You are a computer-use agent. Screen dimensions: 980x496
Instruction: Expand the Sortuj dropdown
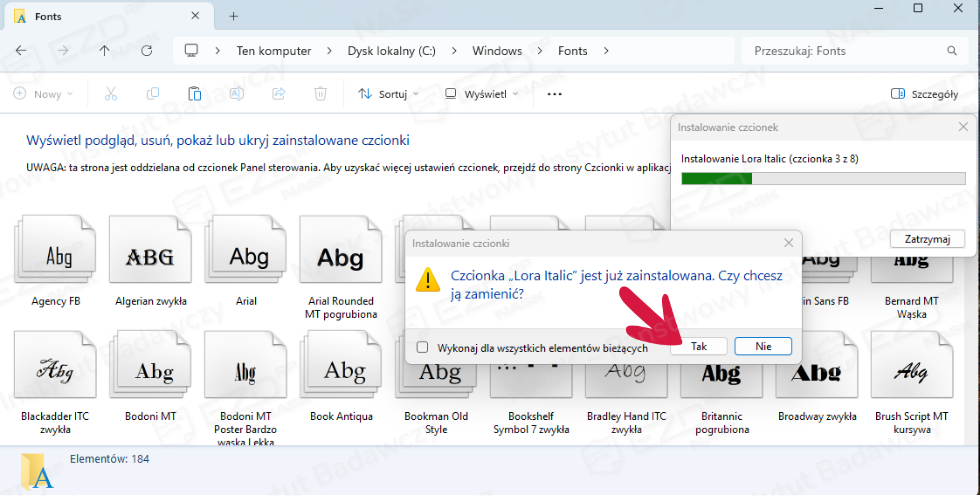389,94
